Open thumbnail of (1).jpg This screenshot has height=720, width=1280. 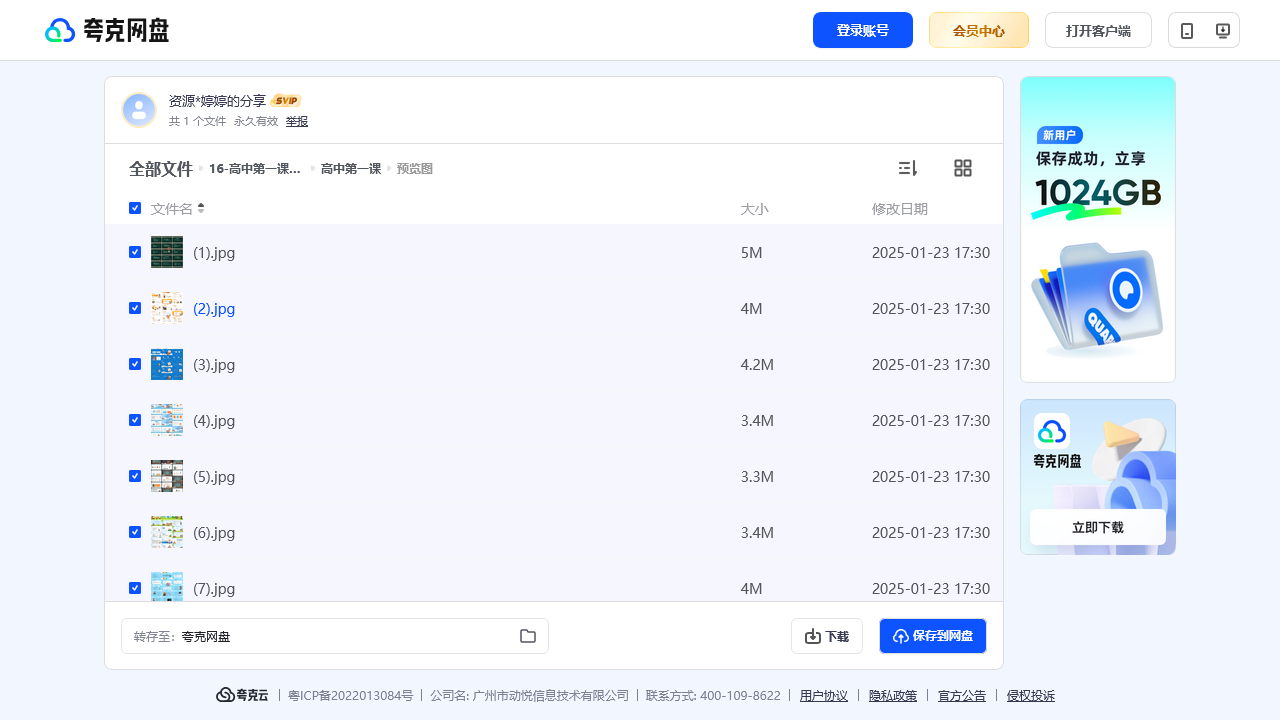pos(167,252)
